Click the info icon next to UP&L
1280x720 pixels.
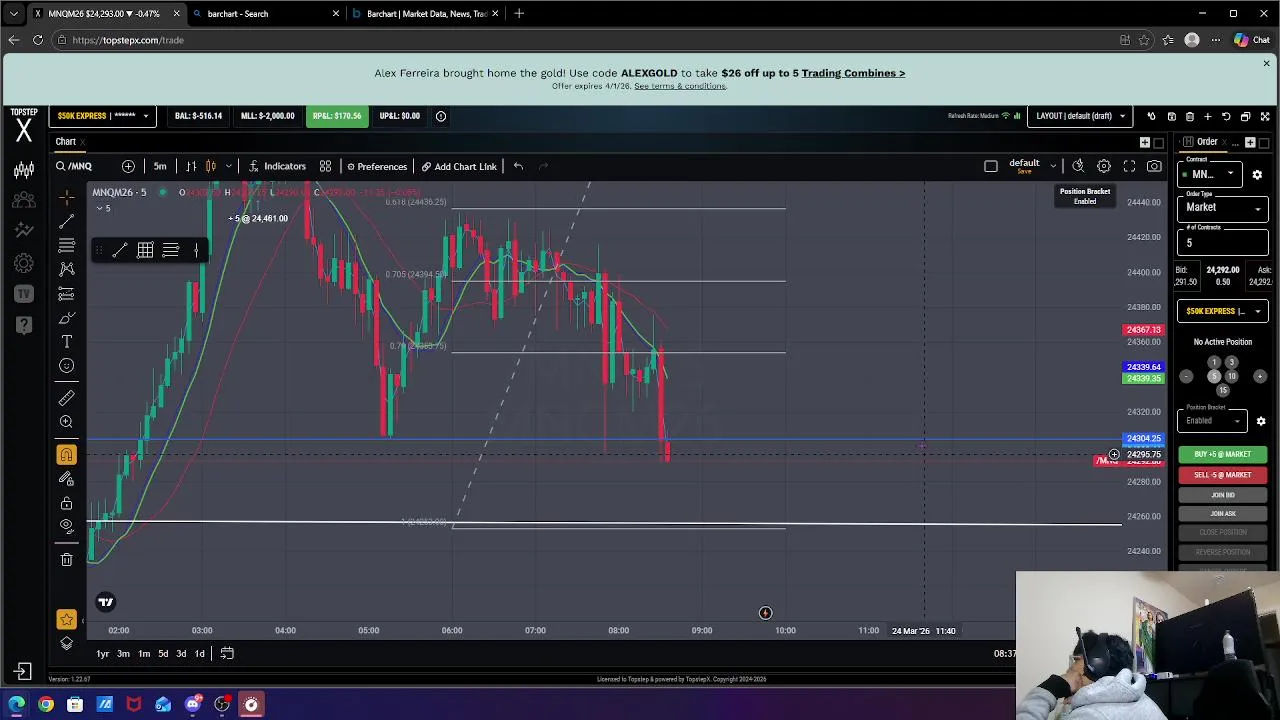tap(440, 116)
